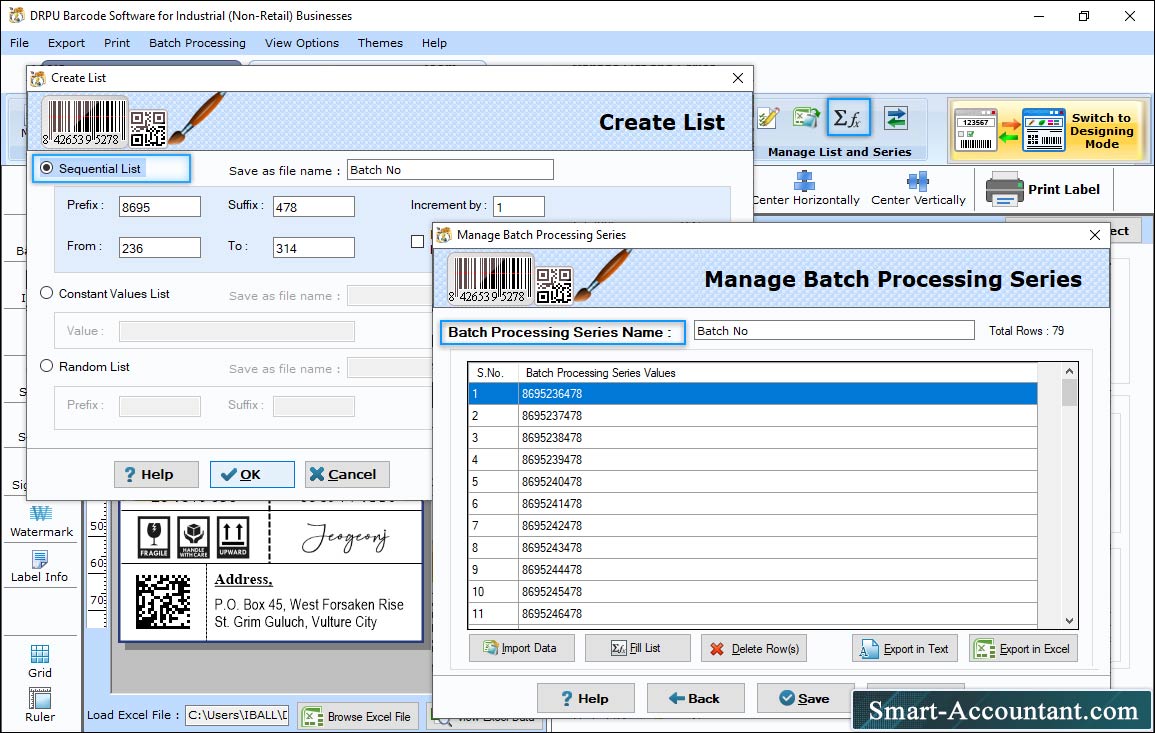1155x733 pixels.
Task: Click the From field containing 236
Action: [160, 248]
